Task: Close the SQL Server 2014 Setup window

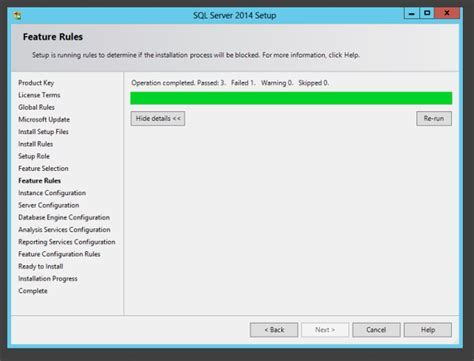Action: coord(447,13)
